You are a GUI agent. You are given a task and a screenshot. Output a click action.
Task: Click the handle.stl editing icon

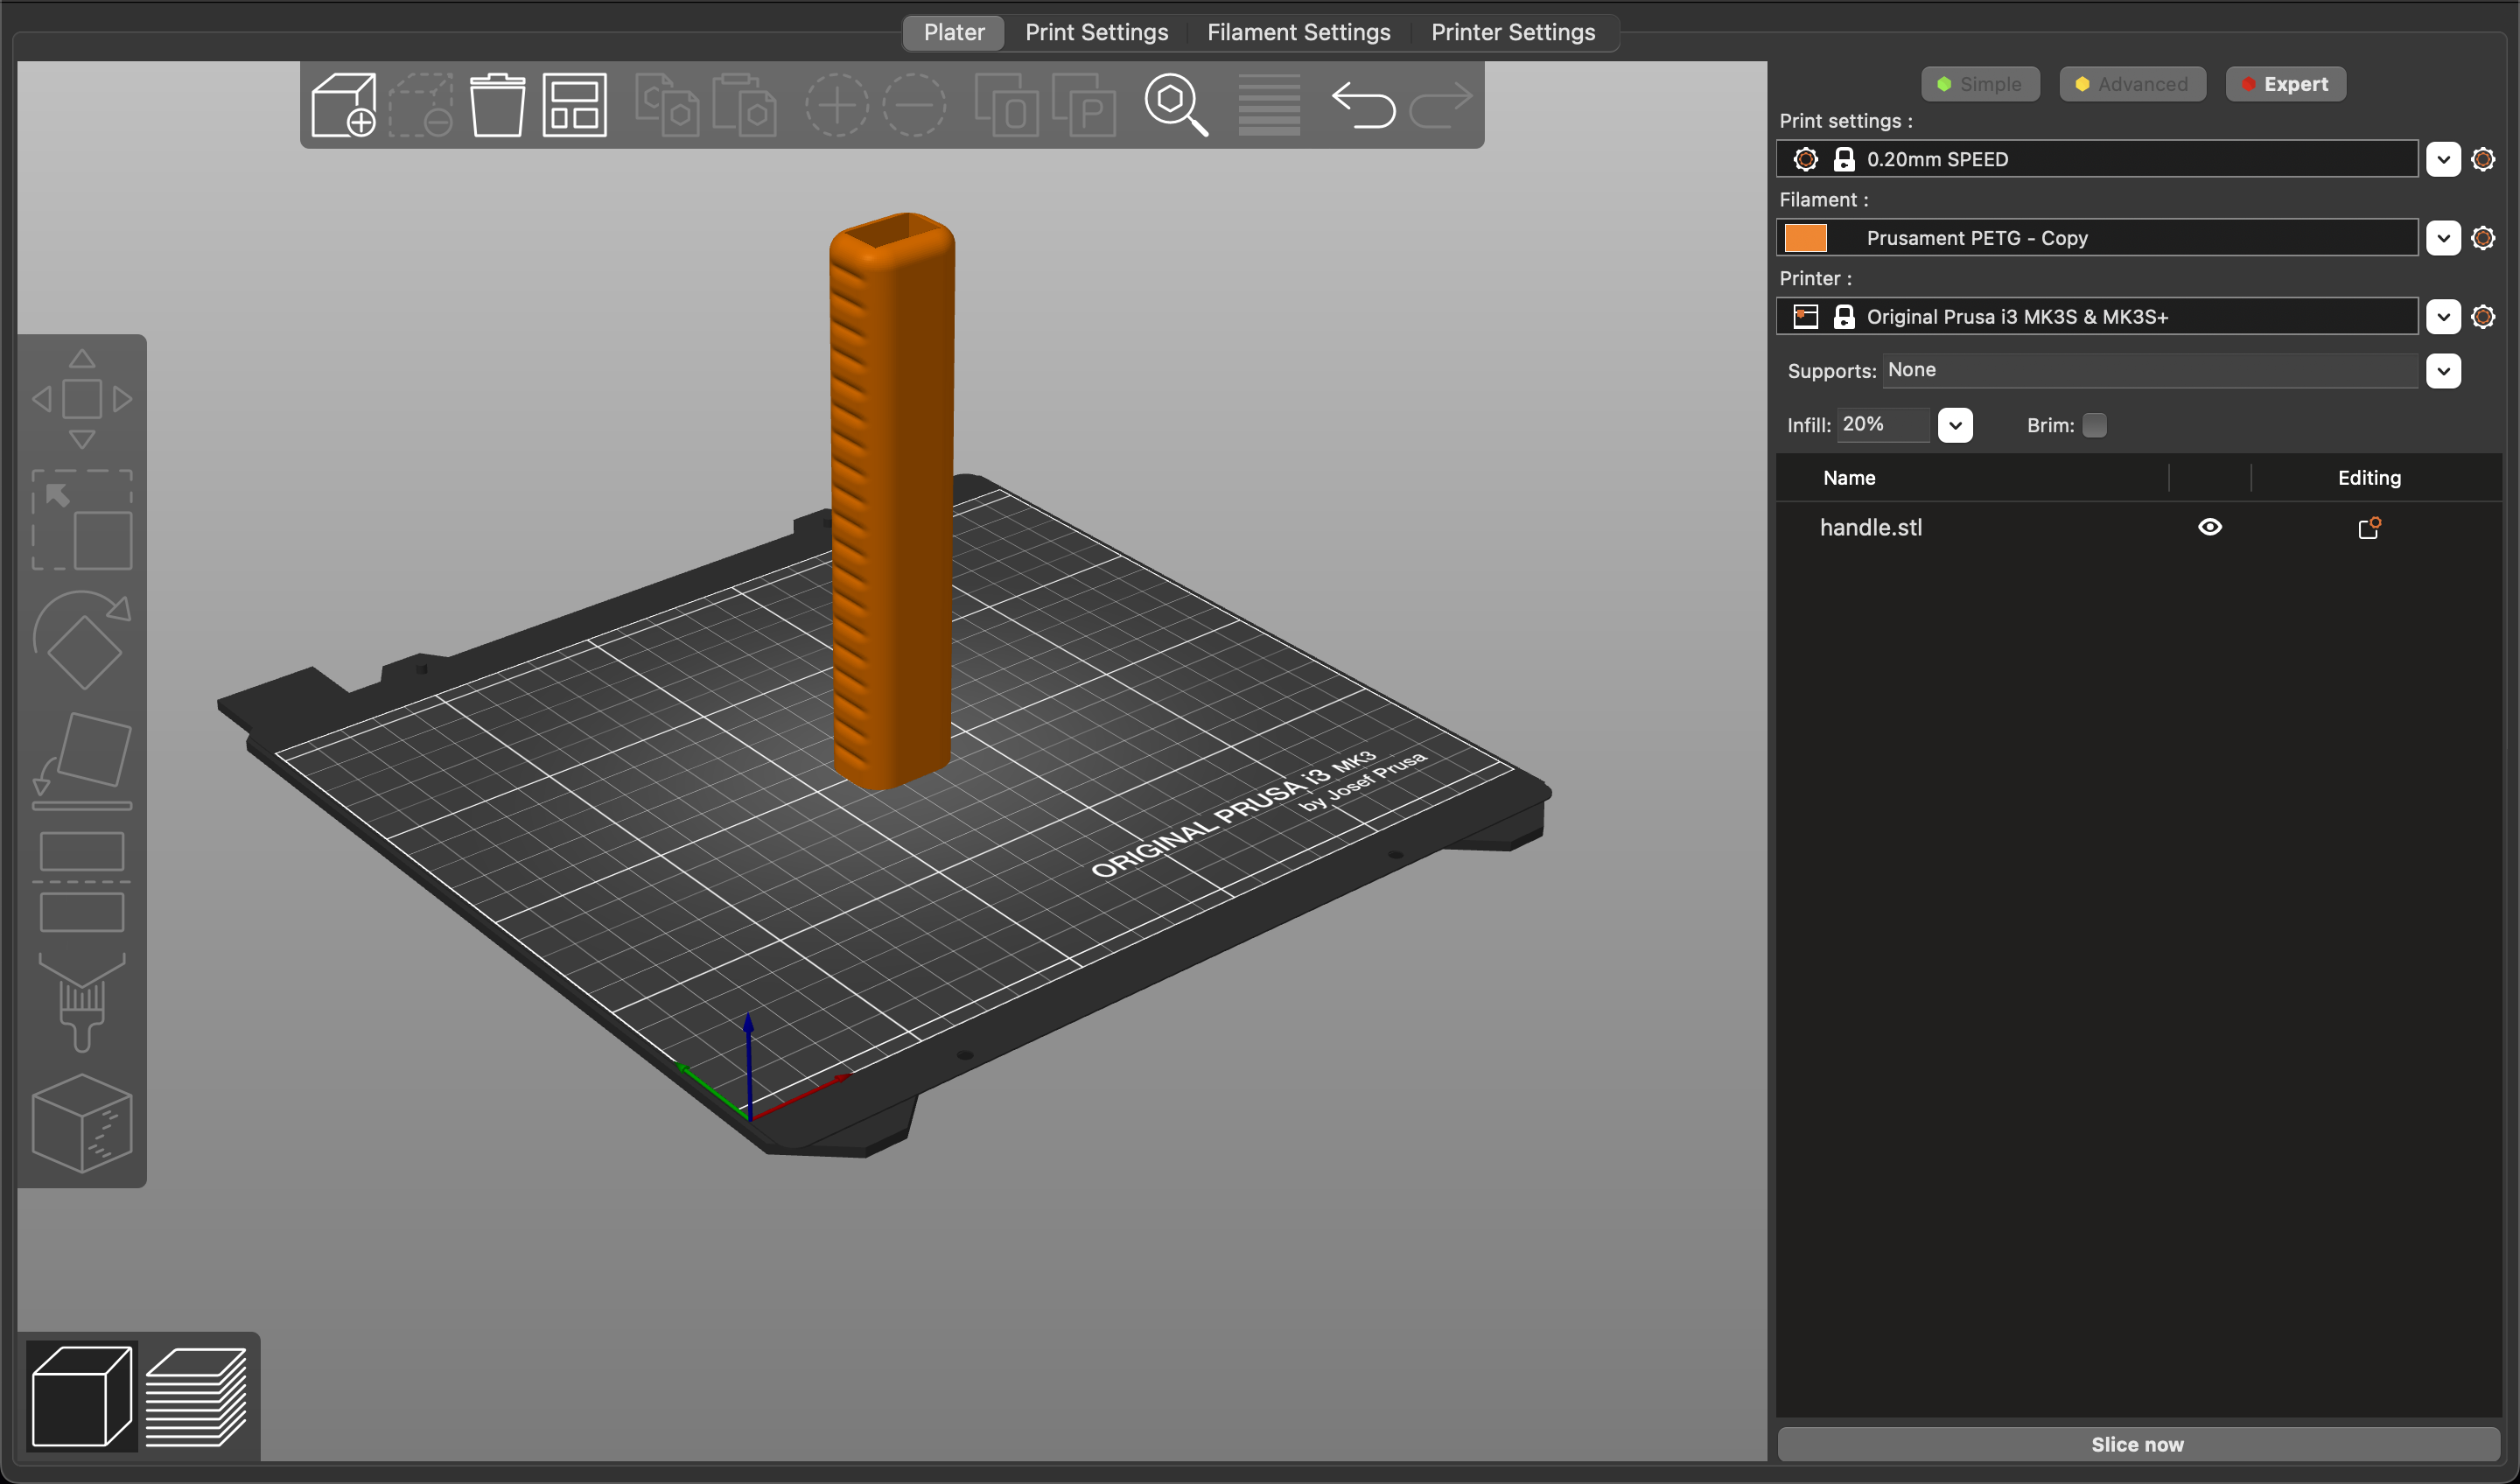coord(2369,527)
